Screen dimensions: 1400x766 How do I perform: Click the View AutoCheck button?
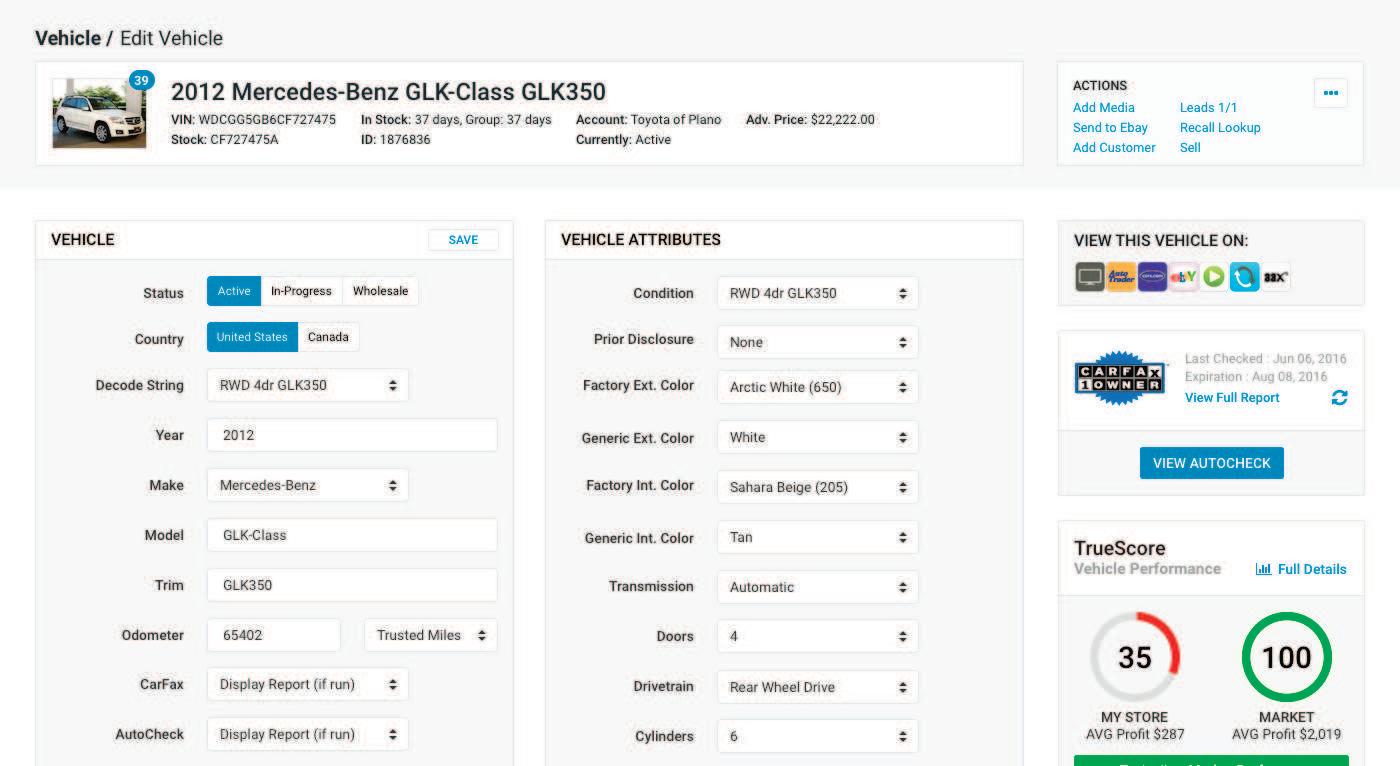pos(1212,463)
